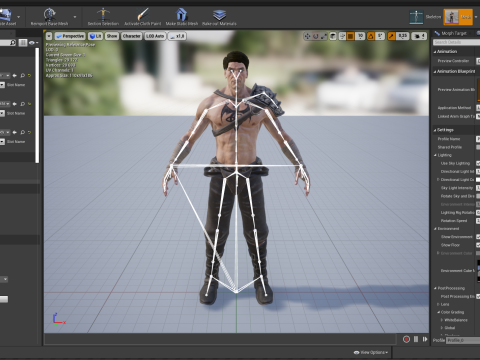480x360 pixels.
Task: Toggle the Use Sky Lighting checkbox
Action: pos(478,163)
